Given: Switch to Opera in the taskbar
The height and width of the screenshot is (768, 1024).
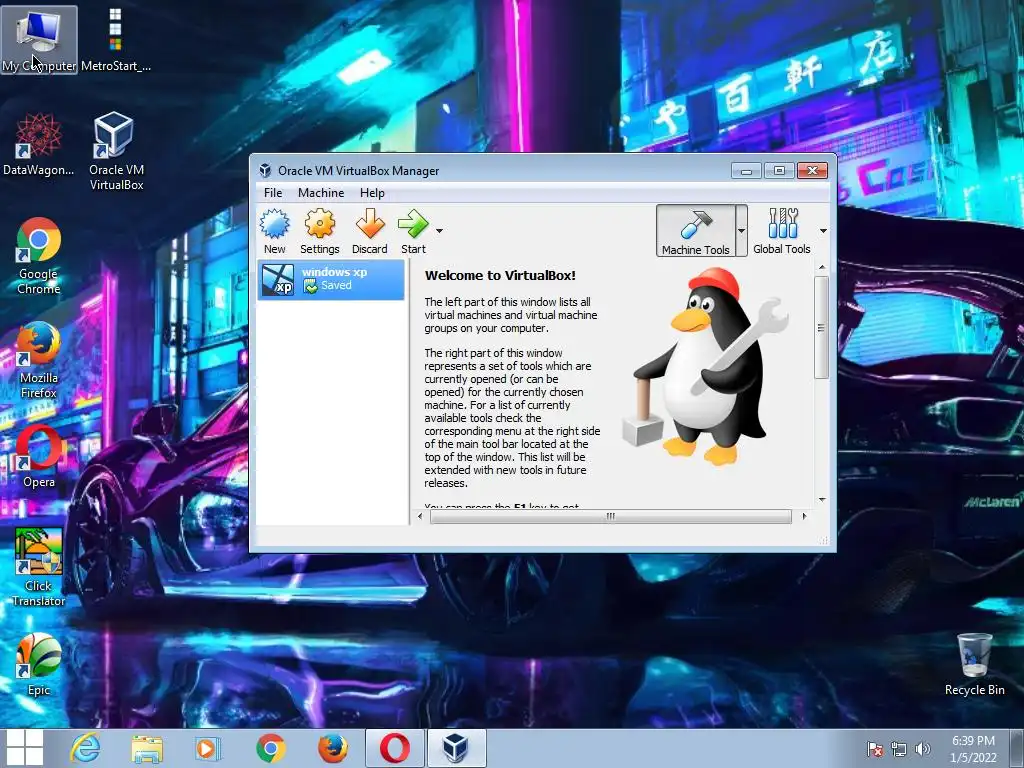Looking at the screenshot, I should coord(394,748).
